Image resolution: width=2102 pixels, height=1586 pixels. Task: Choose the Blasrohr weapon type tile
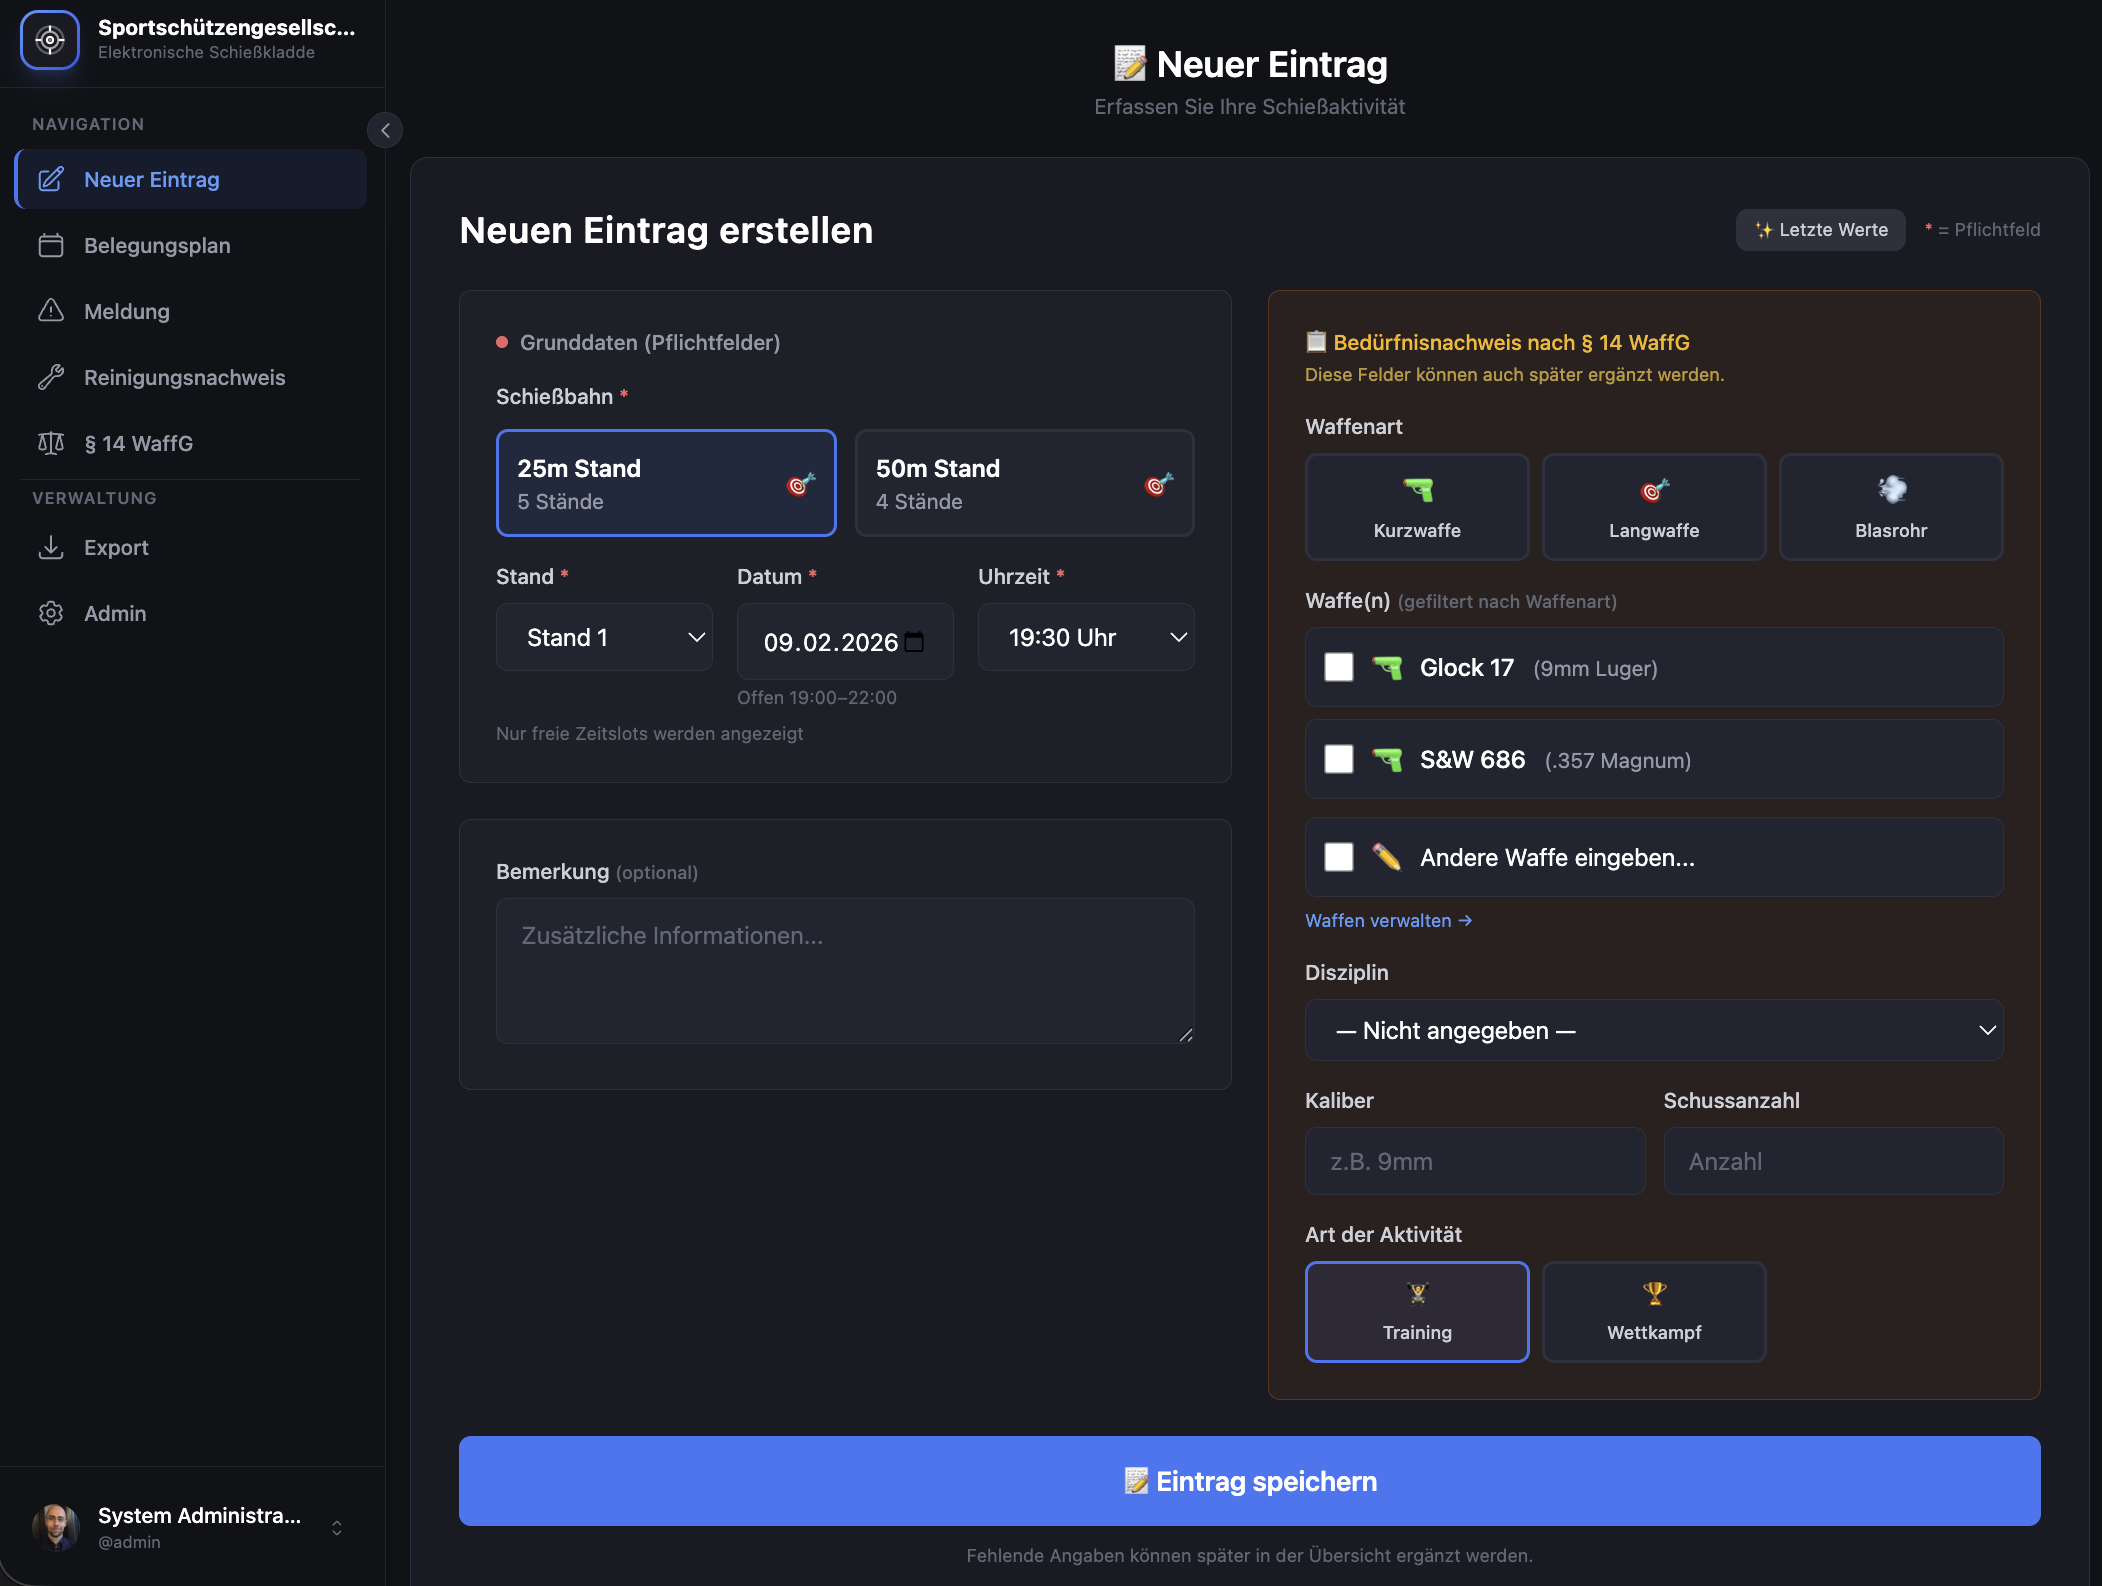pos(1890,507)
